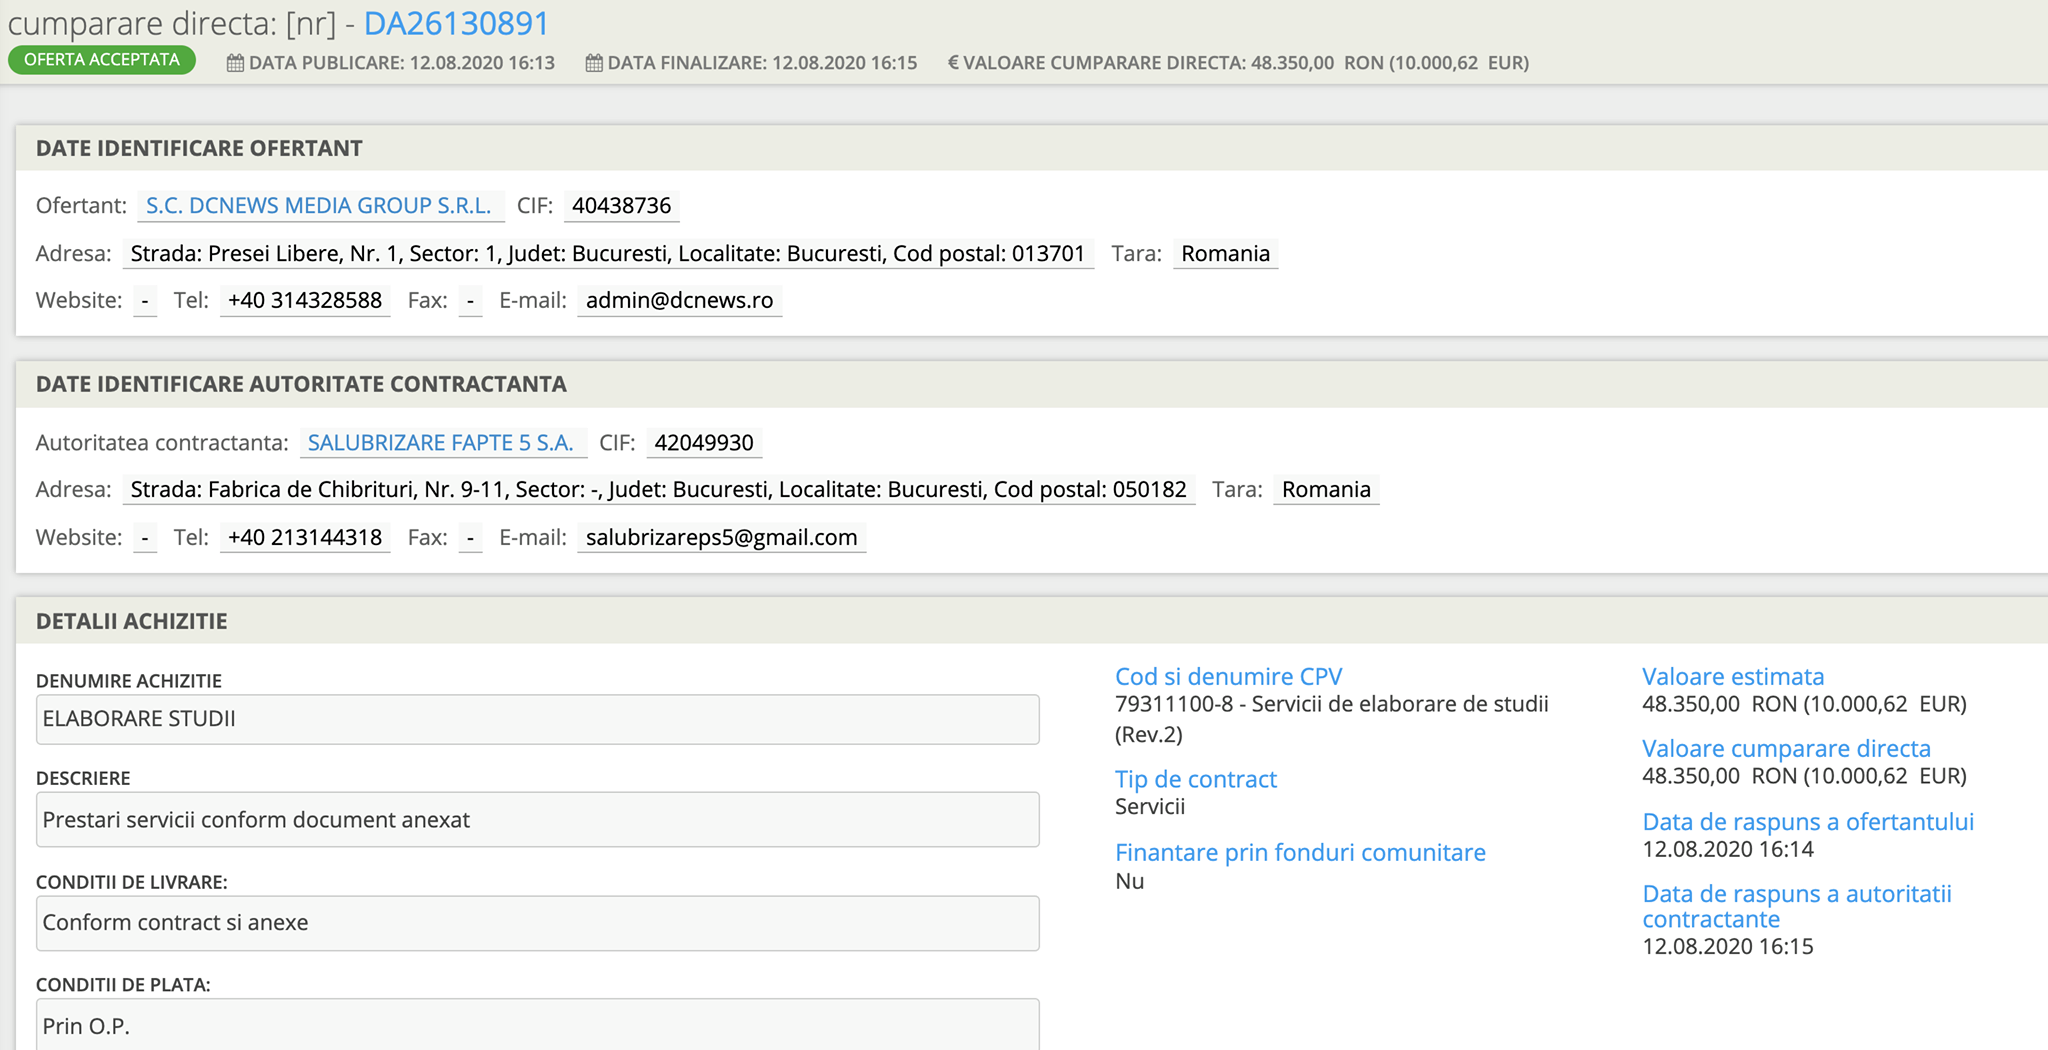The height and width of the screenshot is (1050, 2048).
Task: Click the offerer CIF value 40438736
Action: (x=622, y=206)
